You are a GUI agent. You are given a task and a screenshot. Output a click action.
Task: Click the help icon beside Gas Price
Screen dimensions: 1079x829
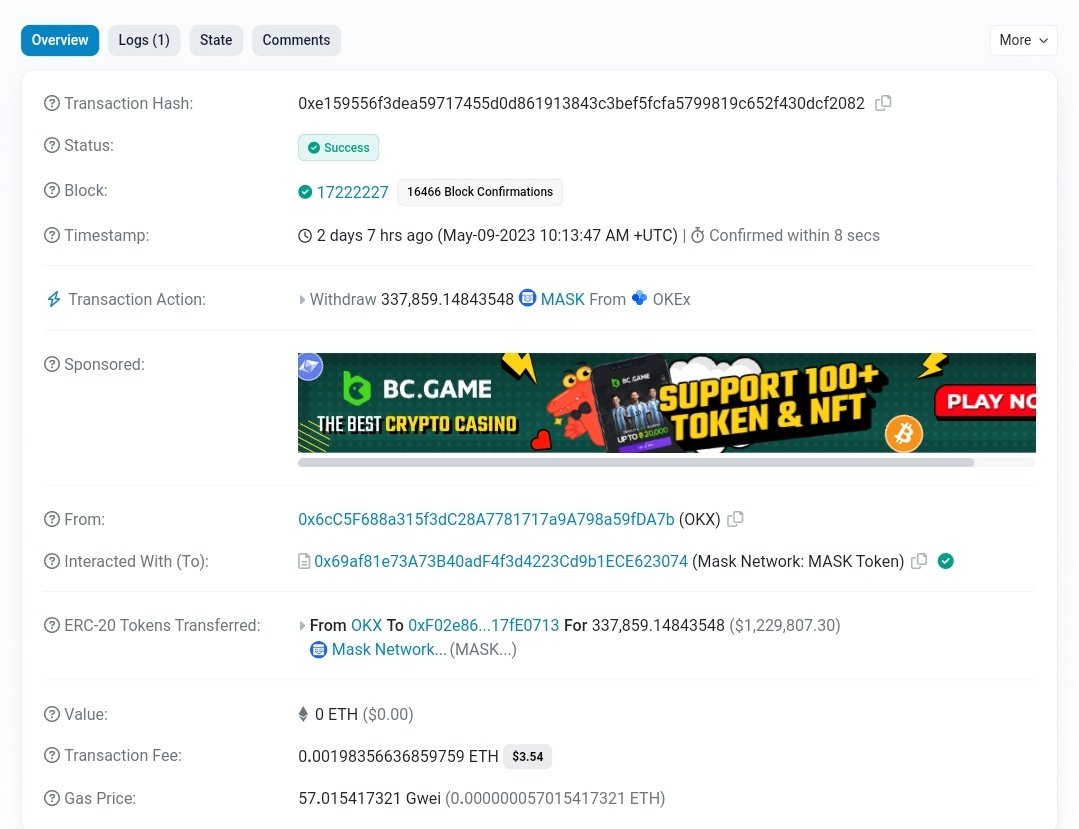click(52, 798)
